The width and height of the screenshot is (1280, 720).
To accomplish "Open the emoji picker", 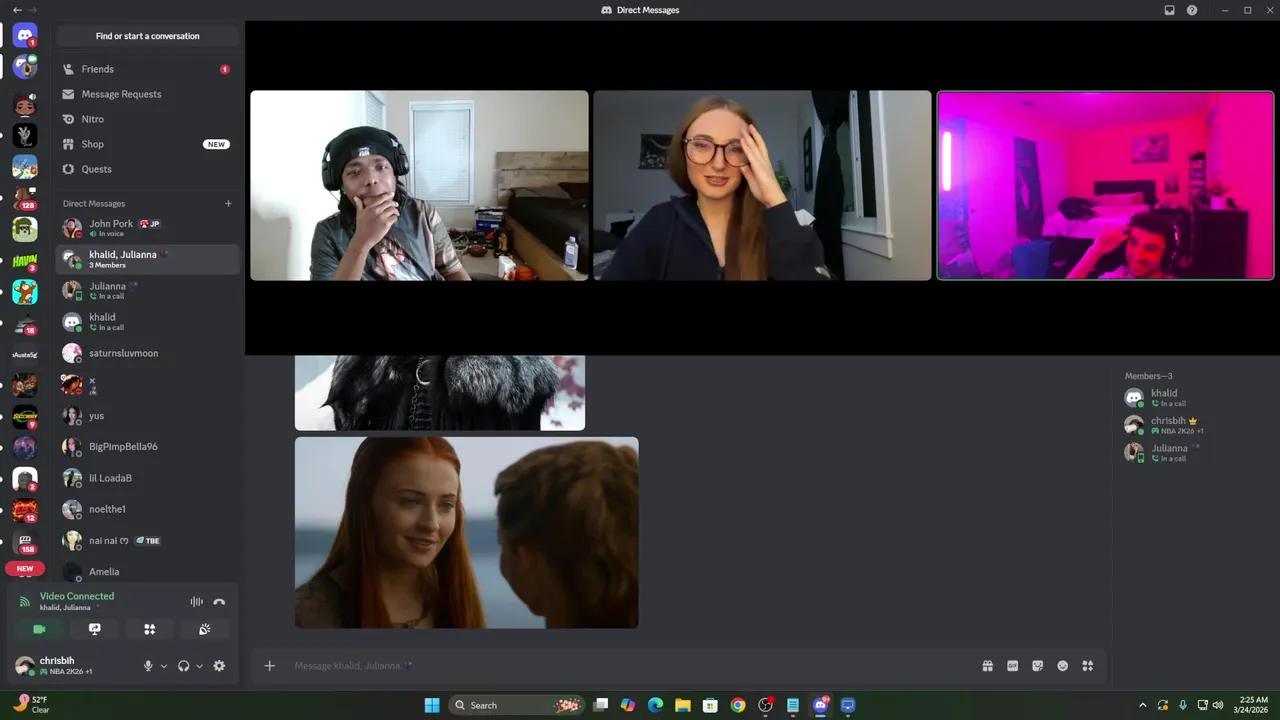I will pyautogui.click(x=1062, y=666).
